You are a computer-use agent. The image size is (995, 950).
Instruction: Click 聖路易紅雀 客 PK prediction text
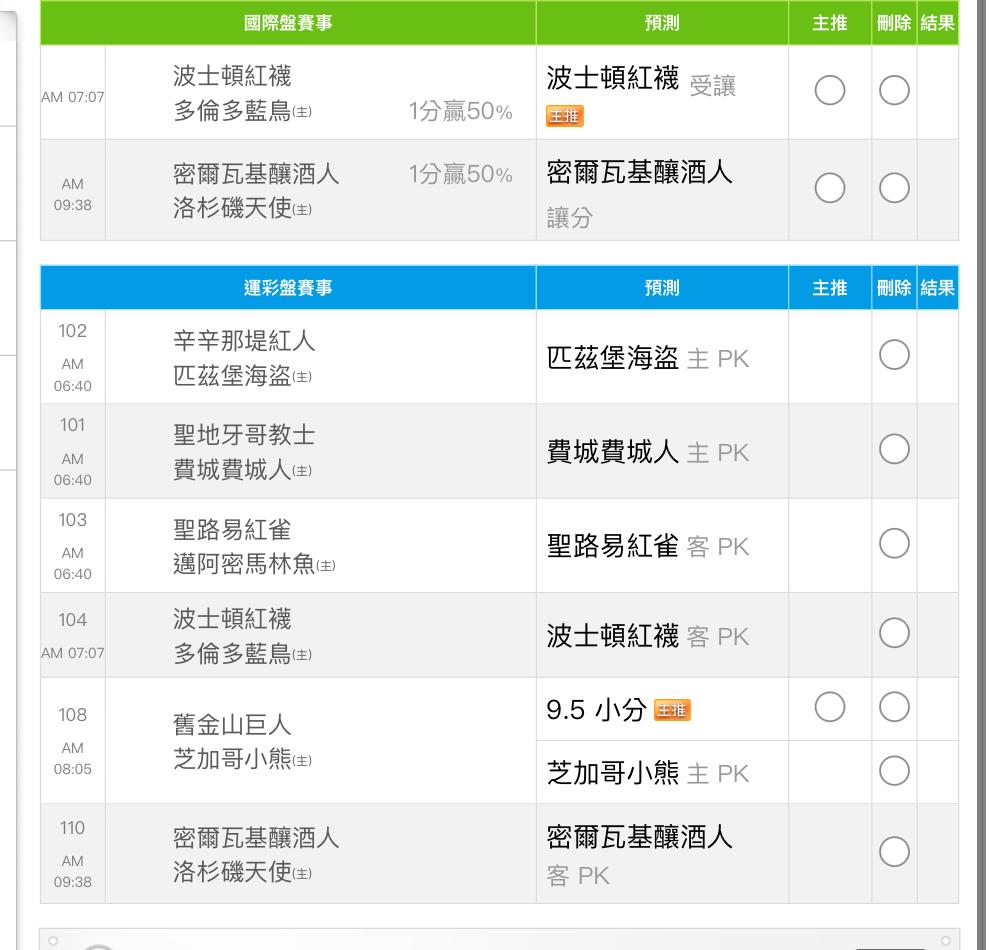point(647,546)
